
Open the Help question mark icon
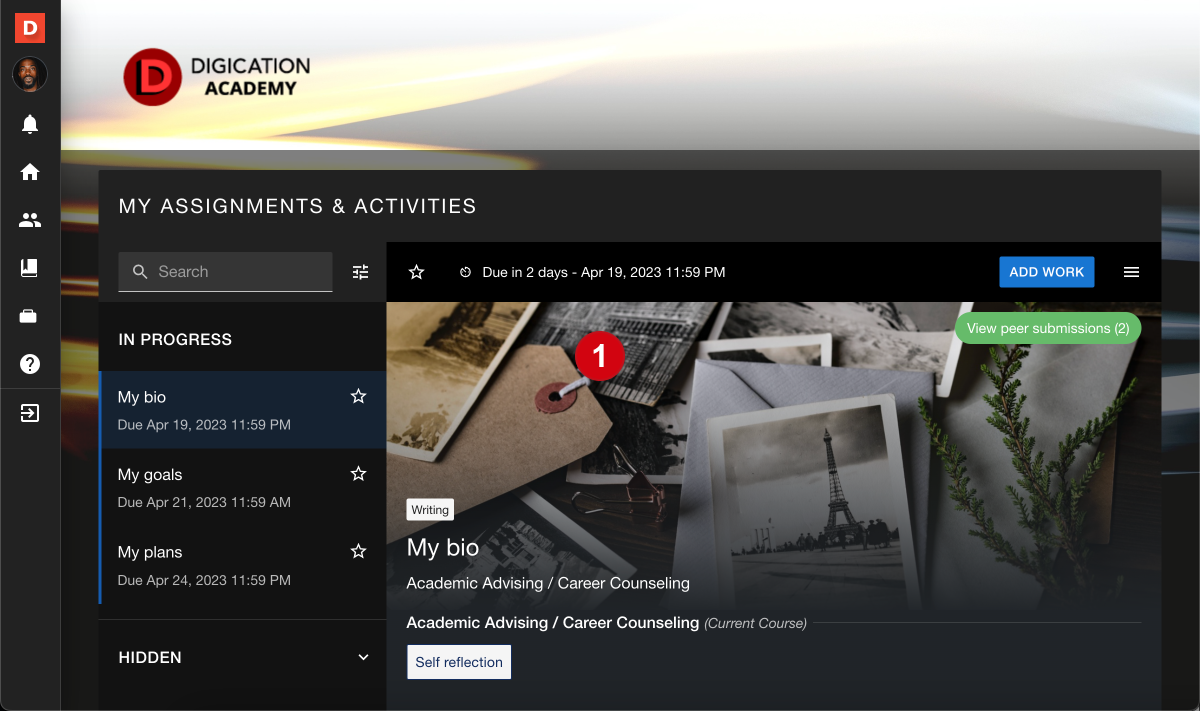(x=30, y=364)
